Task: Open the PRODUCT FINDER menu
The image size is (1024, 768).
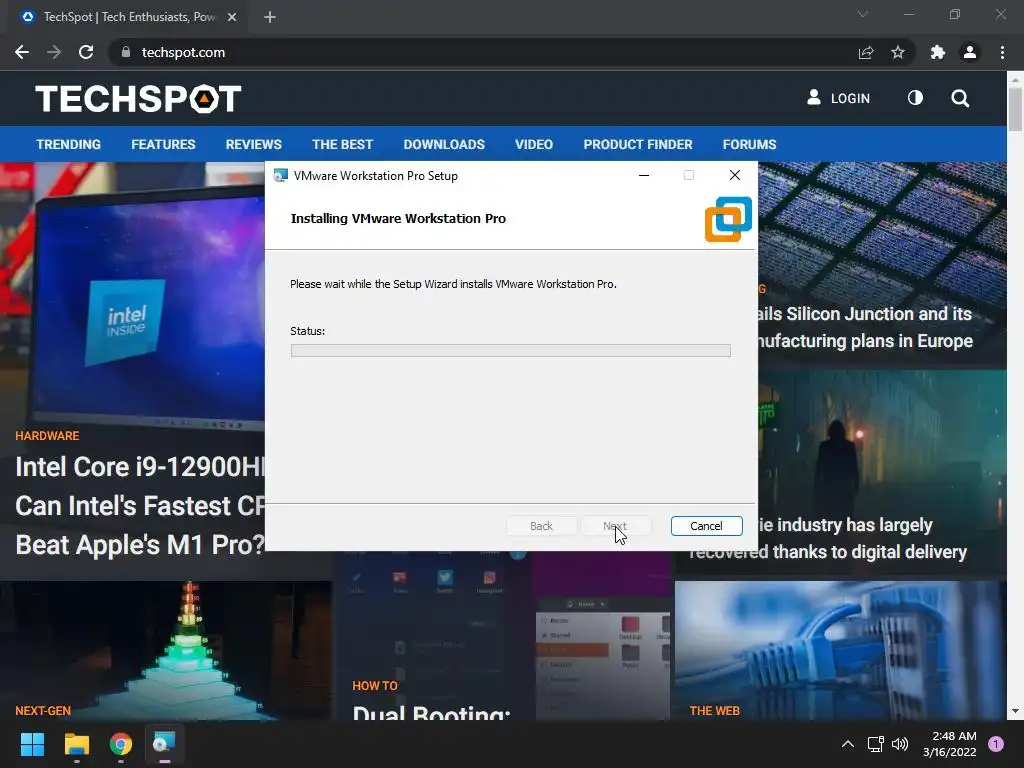Action: 638,144
